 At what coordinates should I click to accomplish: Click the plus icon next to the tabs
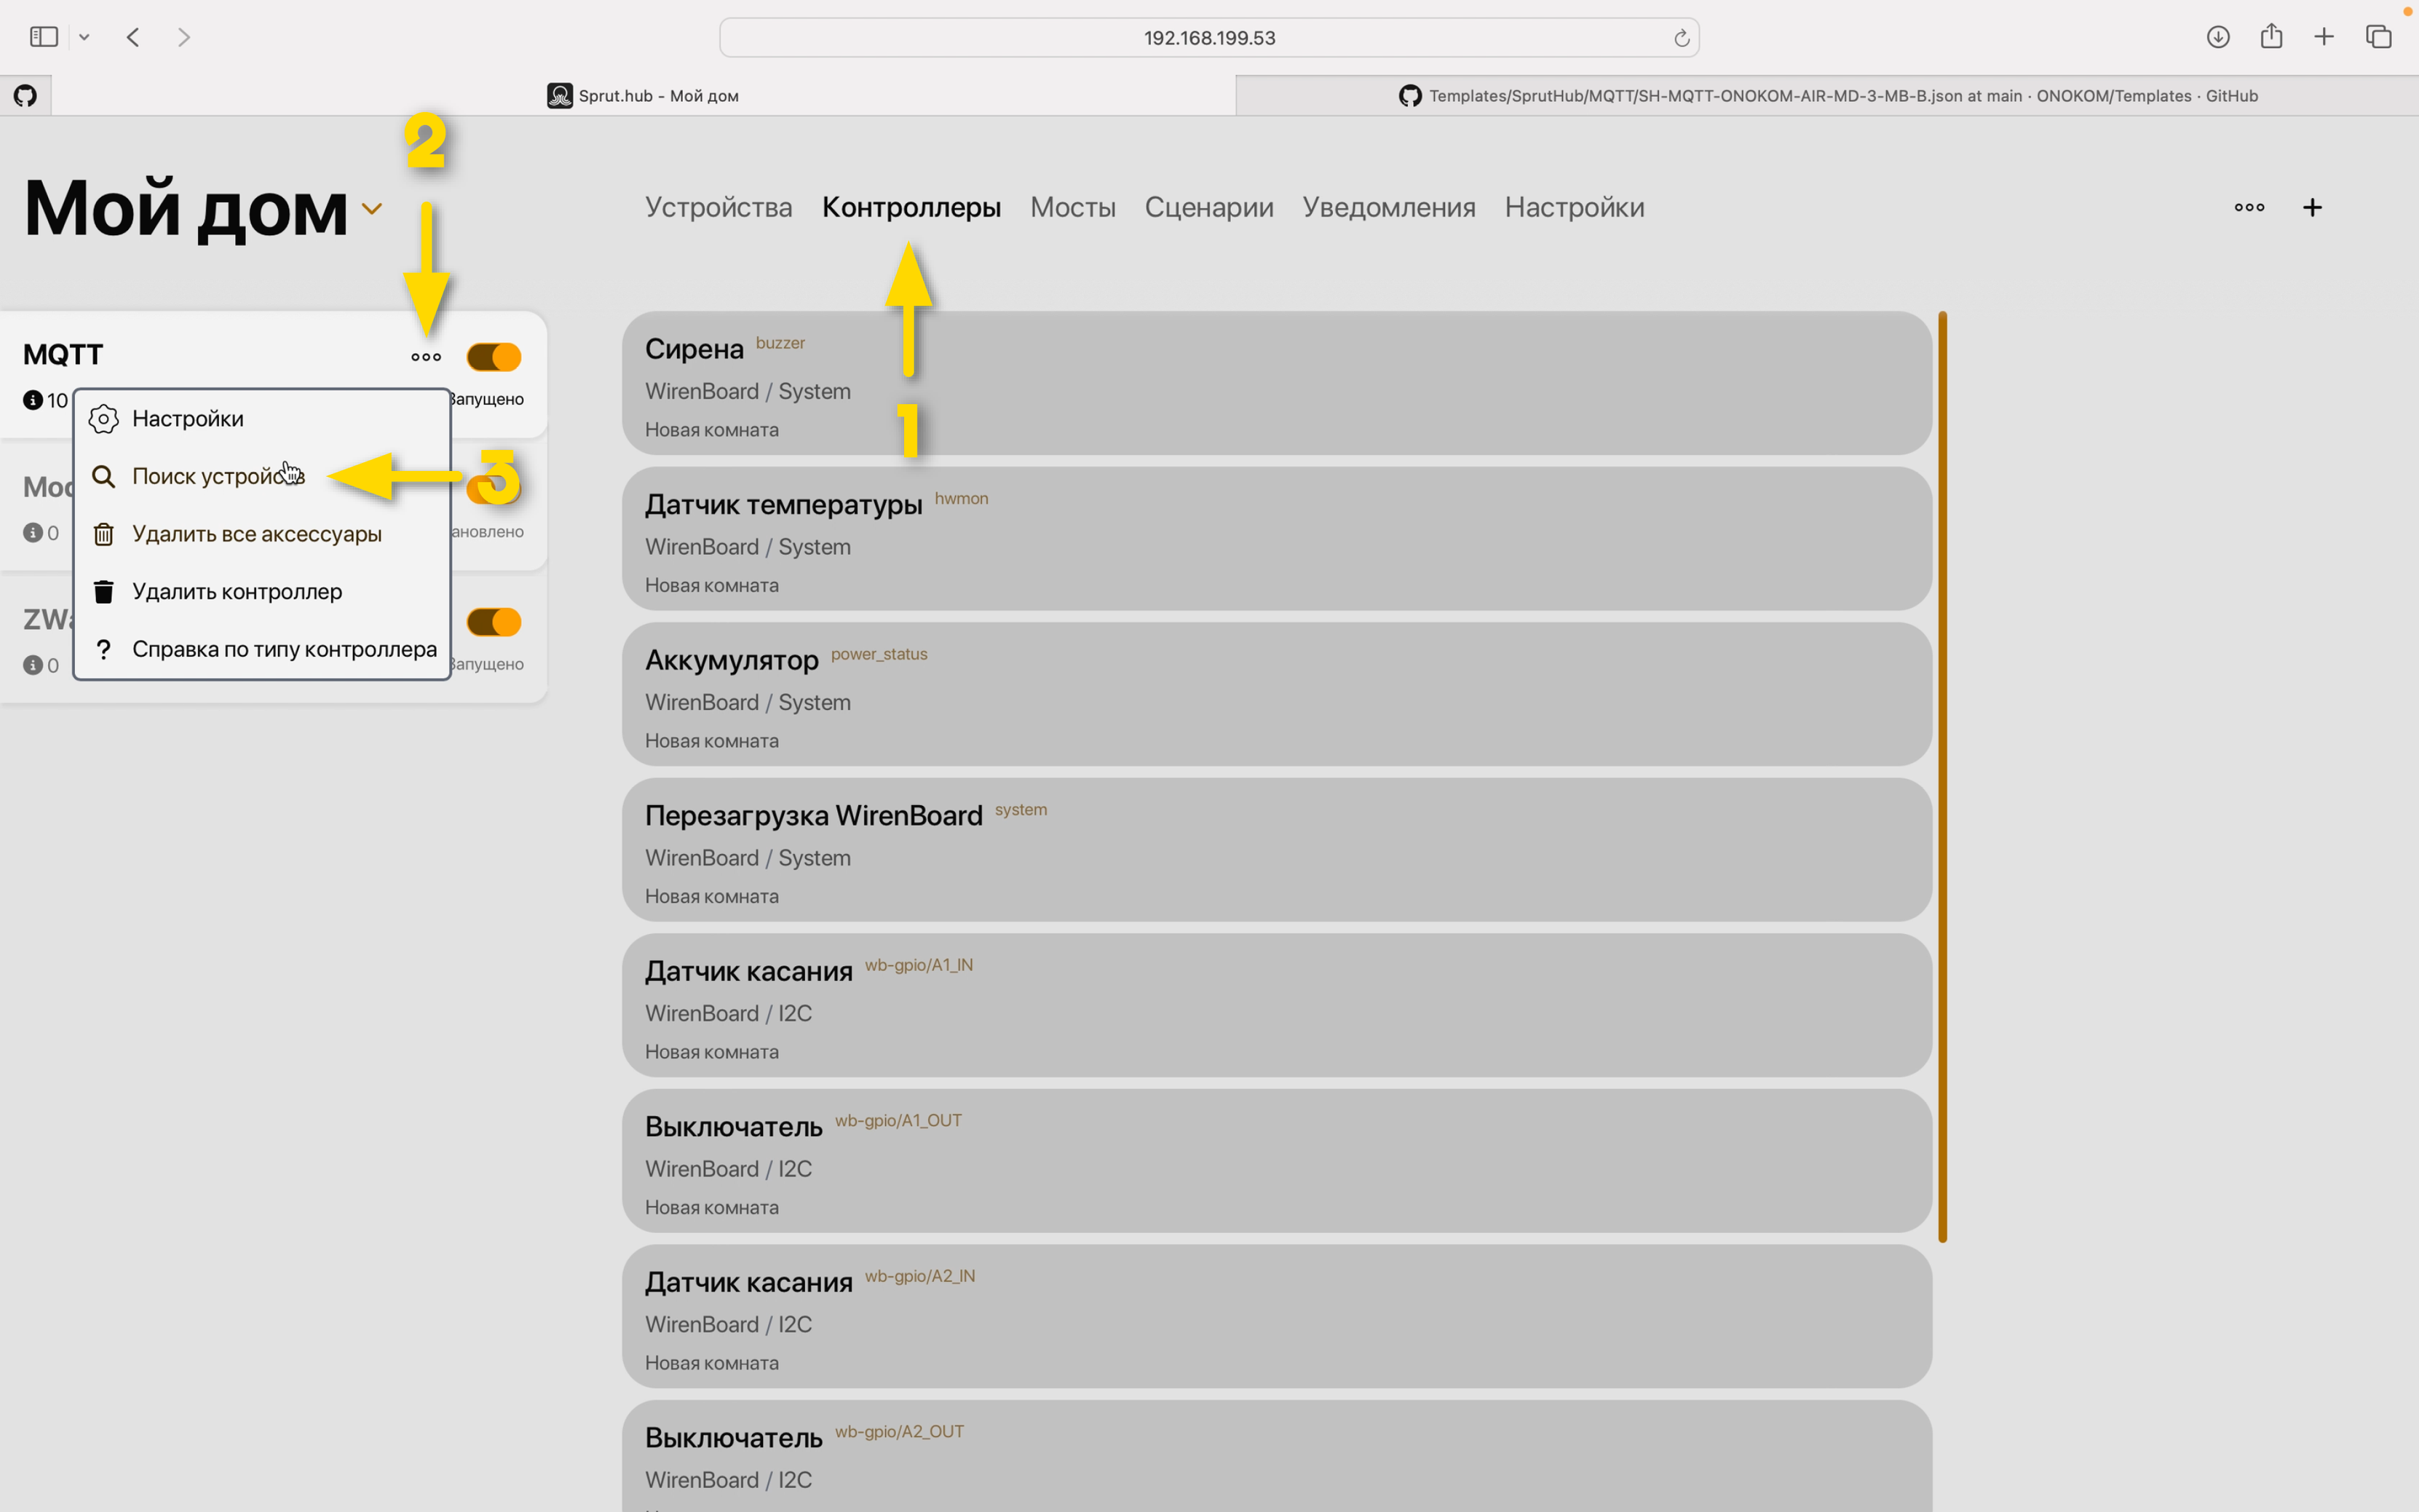[2312, 207]
